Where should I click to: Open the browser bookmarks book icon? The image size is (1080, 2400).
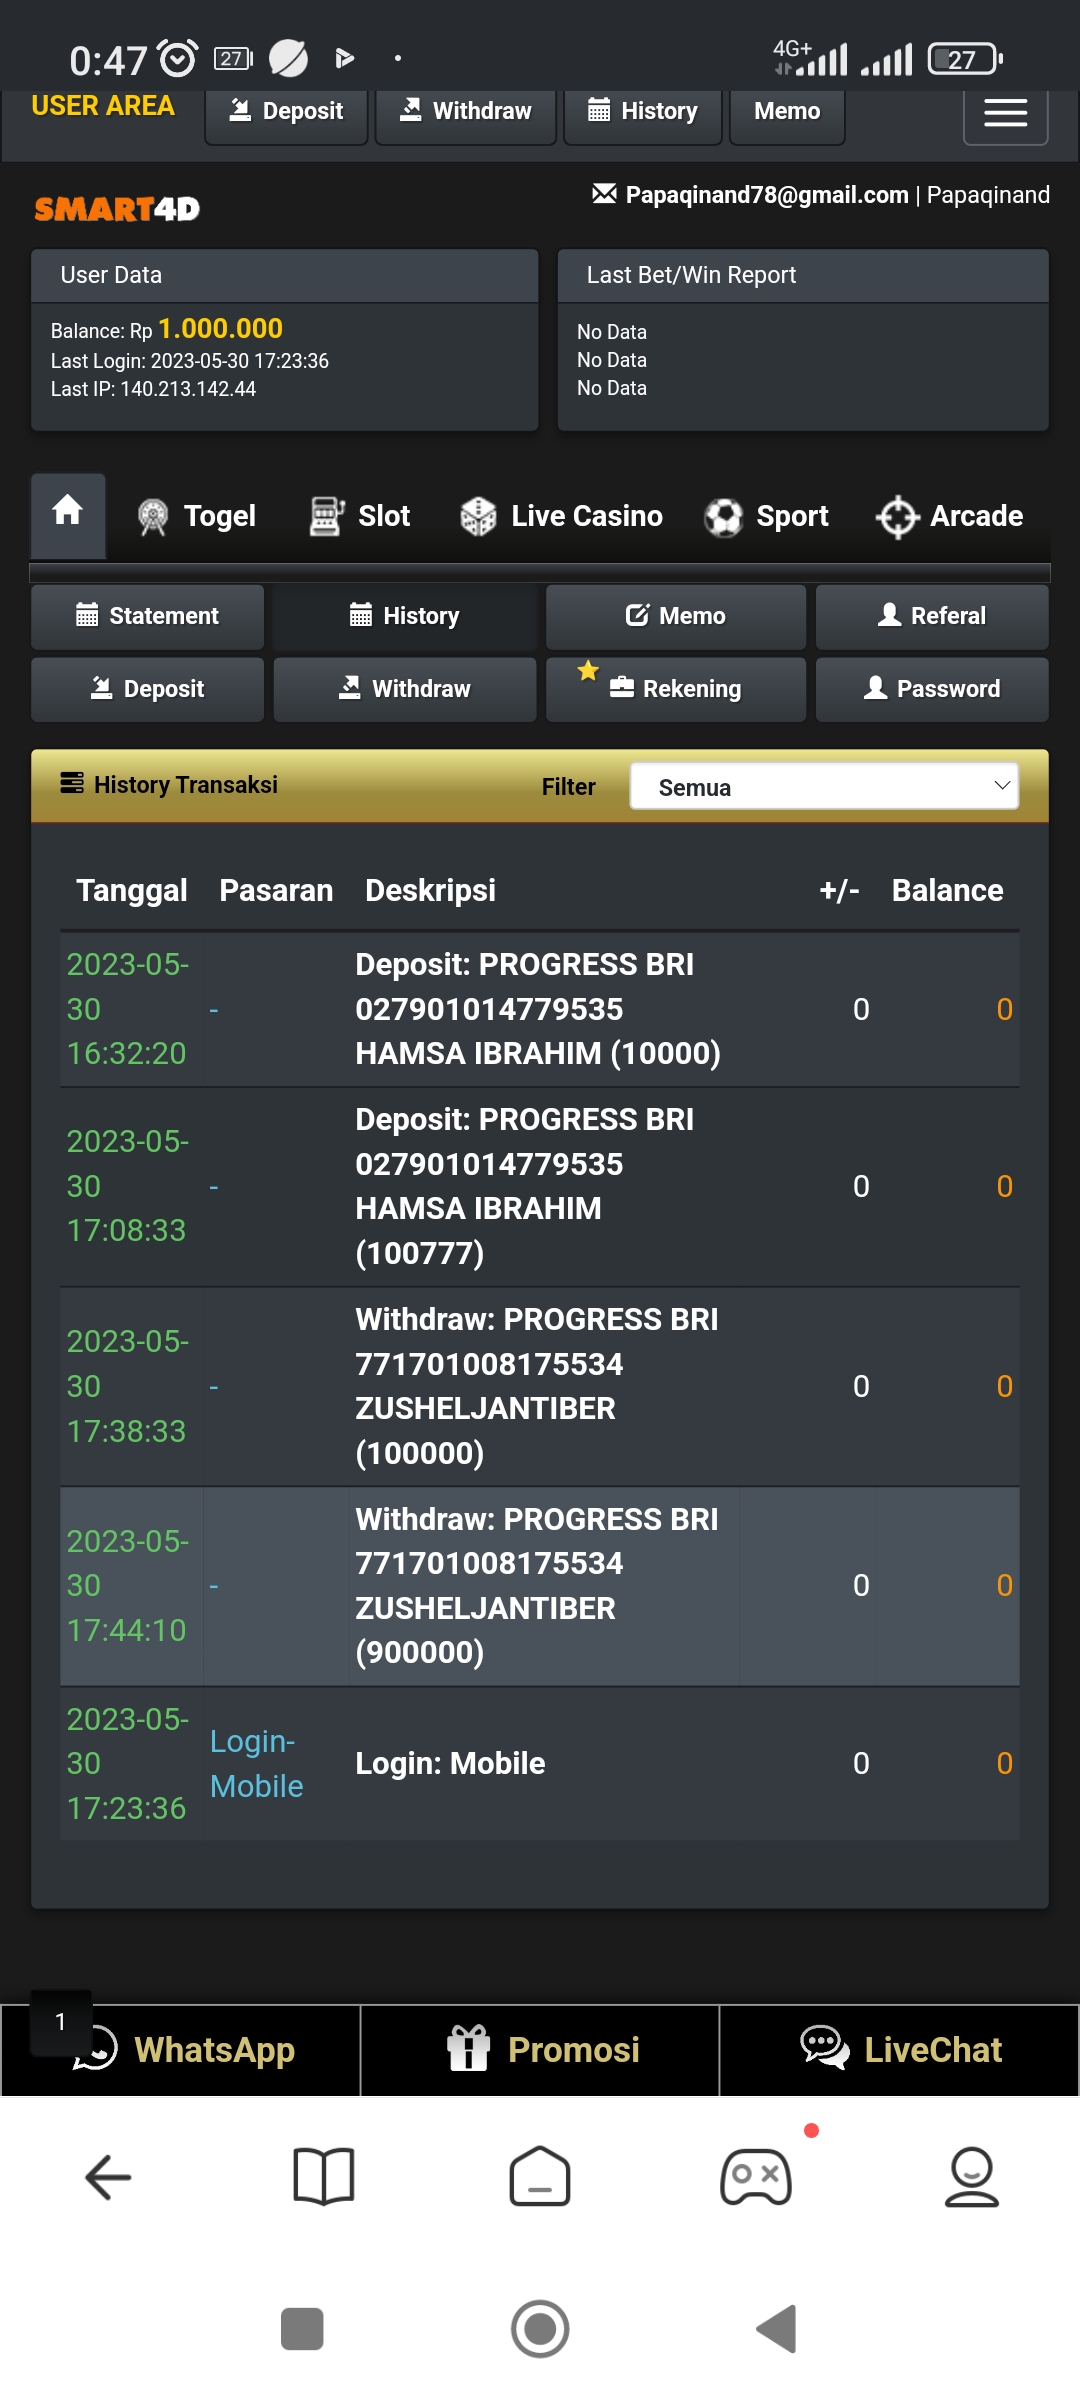point(324,2176)
